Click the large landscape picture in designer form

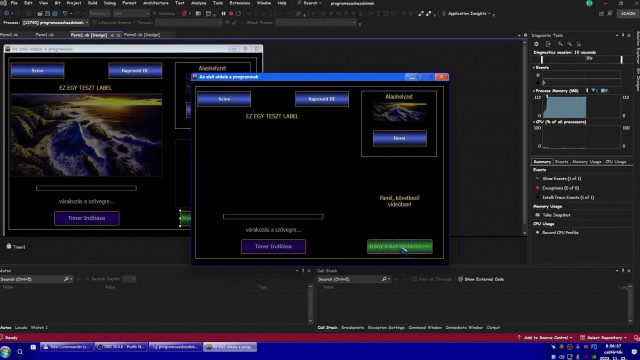(87, 135)
